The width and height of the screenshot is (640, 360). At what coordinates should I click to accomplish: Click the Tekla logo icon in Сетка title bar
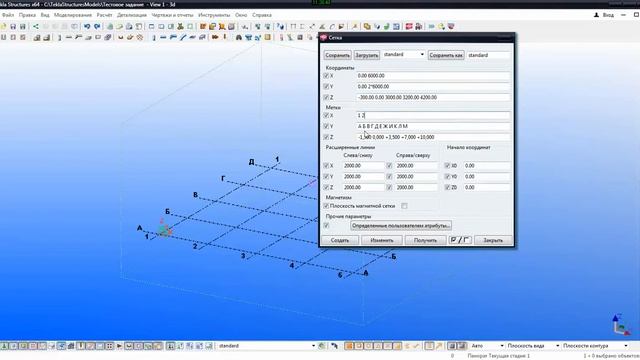(x=324, y=38)
